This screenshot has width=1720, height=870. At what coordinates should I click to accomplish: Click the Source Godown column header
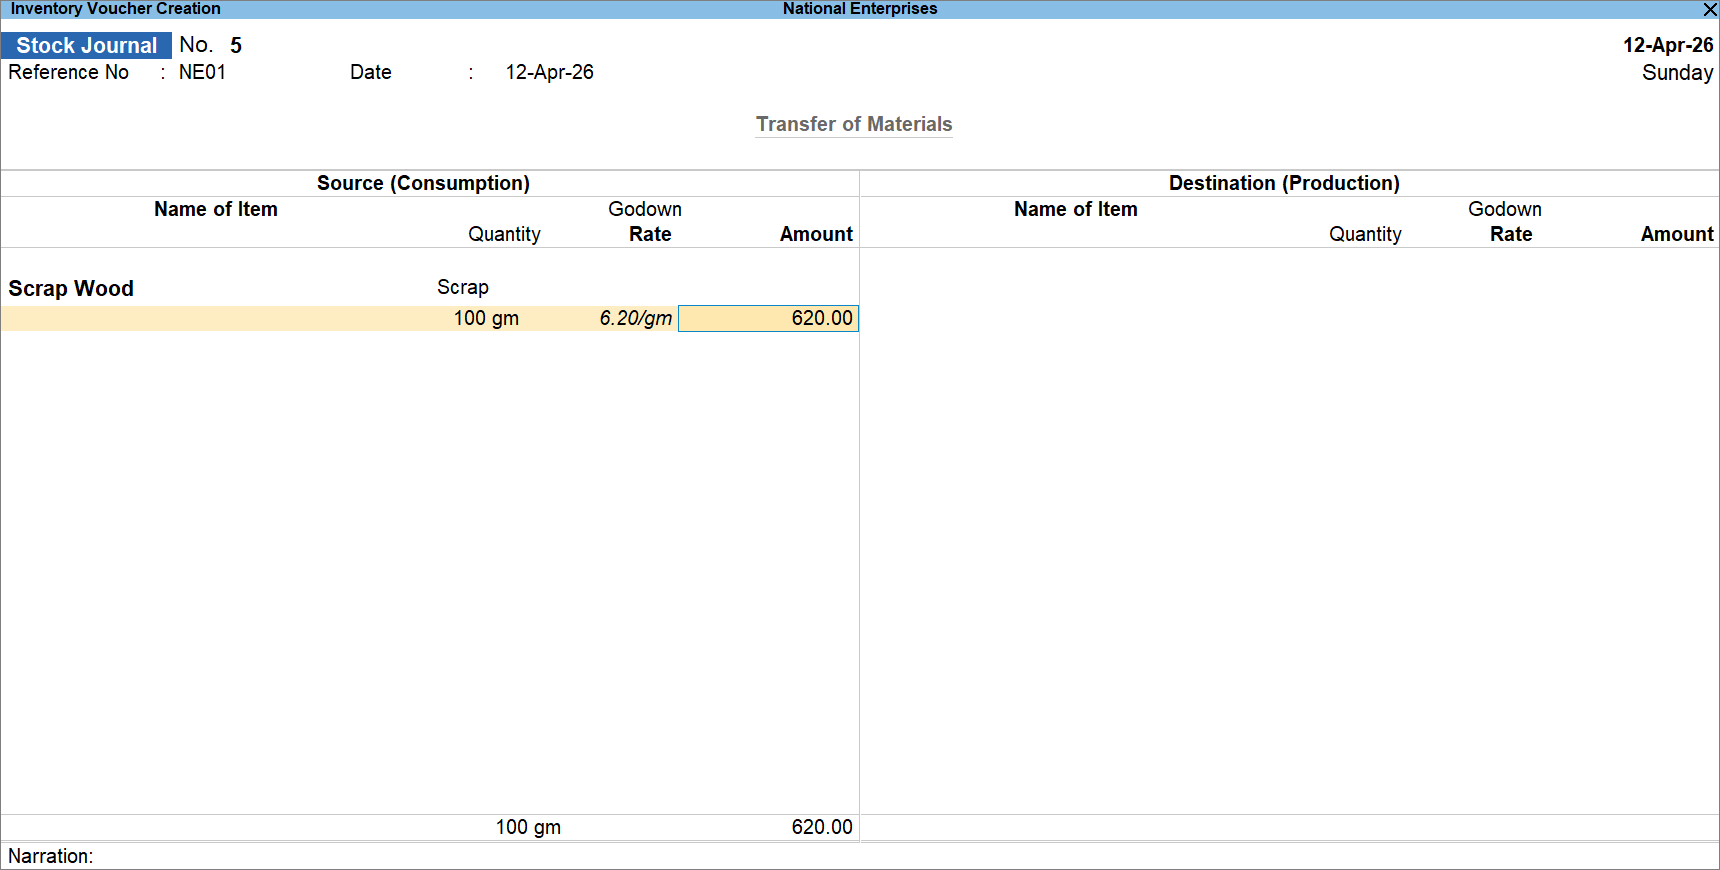click(645, 209)
